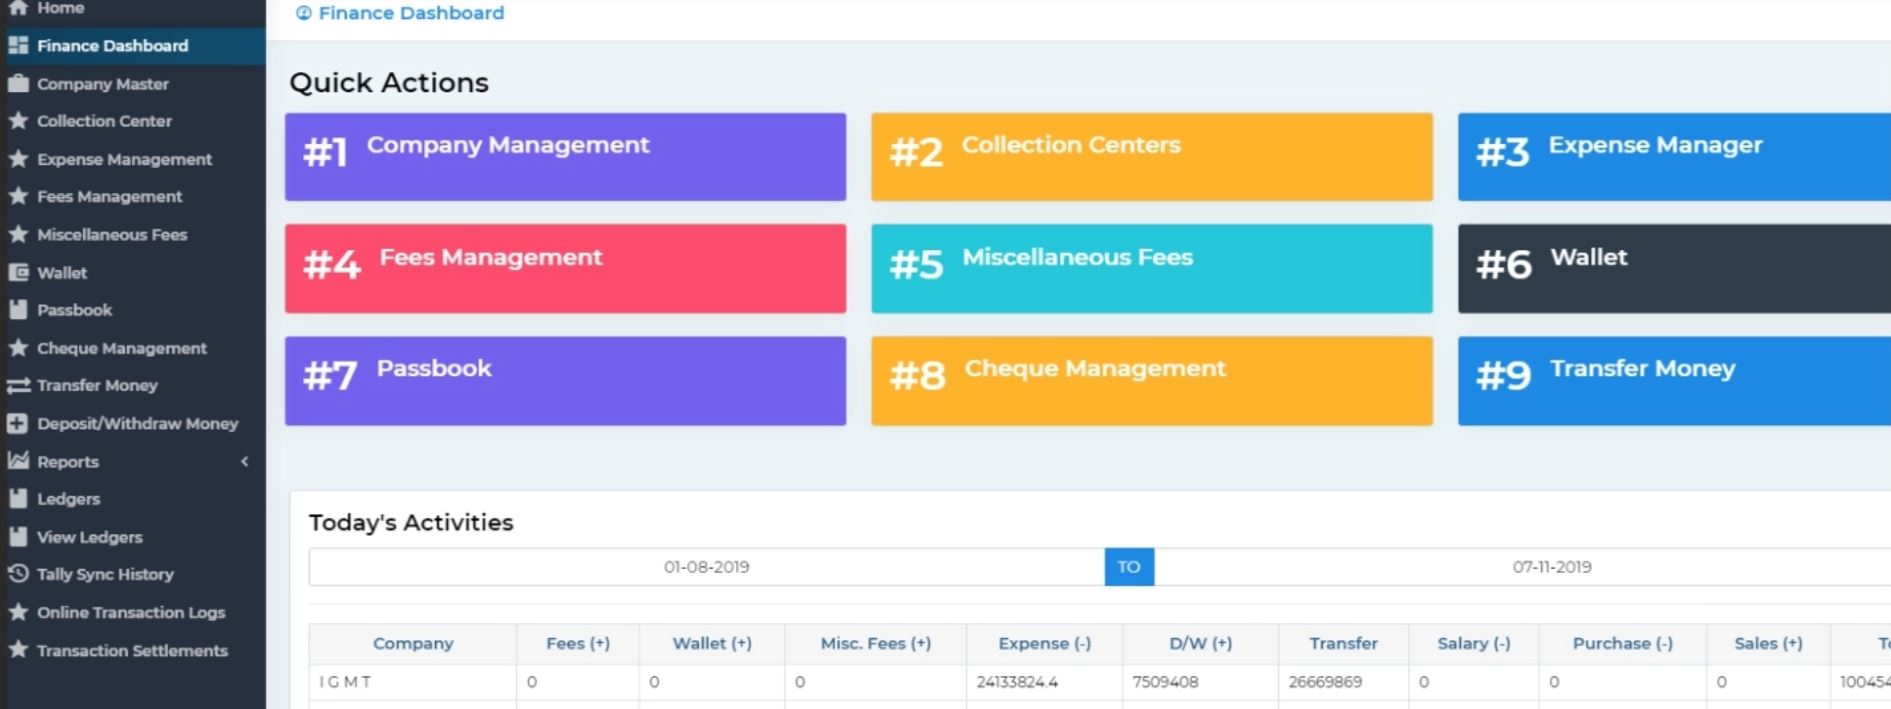Click the star icon beside Online Transaction Logs
Image resolution: width=1891 pixels, height=709 pixels.
pos(18,612)
